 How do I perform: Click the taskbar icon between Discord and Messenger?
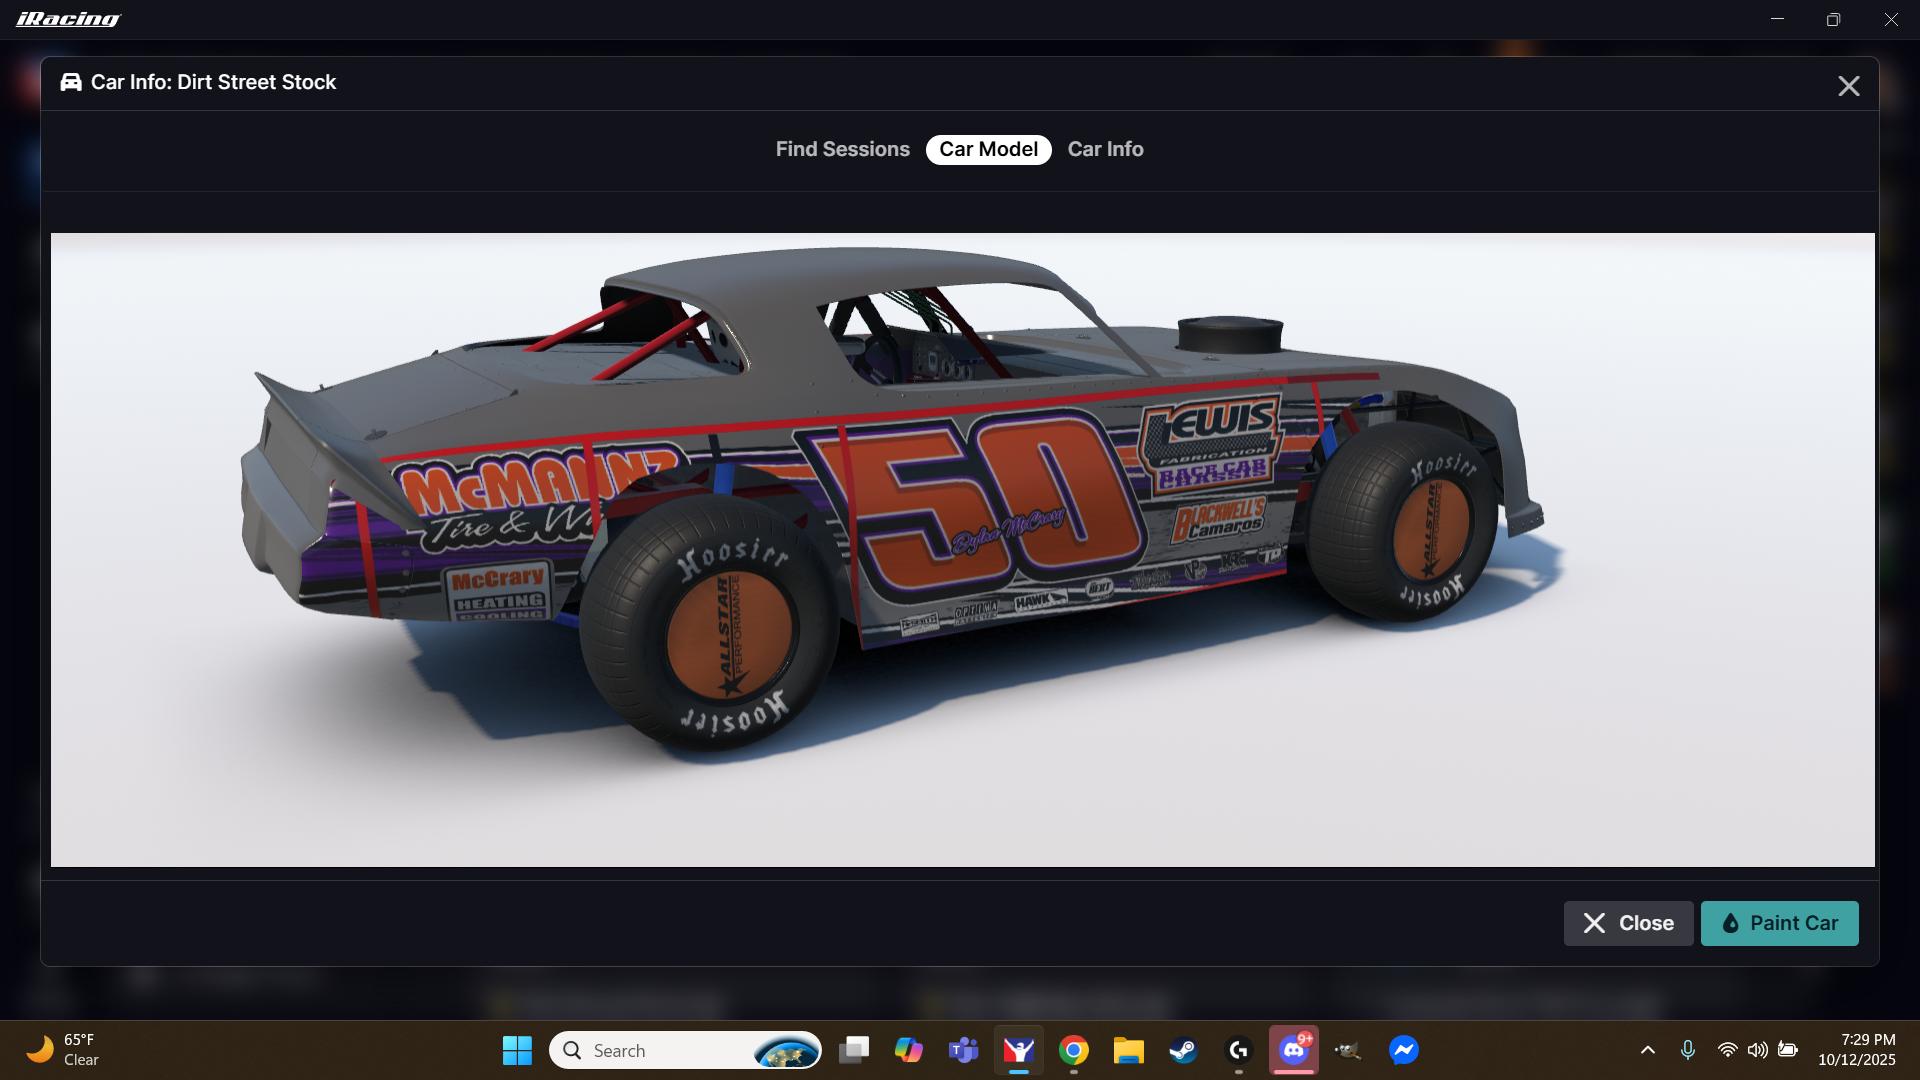(1348, 1050)
